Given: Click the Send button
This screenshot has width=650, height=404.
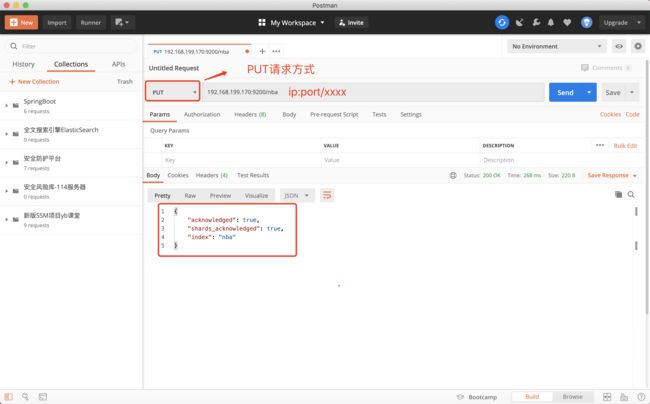Looking at the screenshot, I should tap(565, 92).
